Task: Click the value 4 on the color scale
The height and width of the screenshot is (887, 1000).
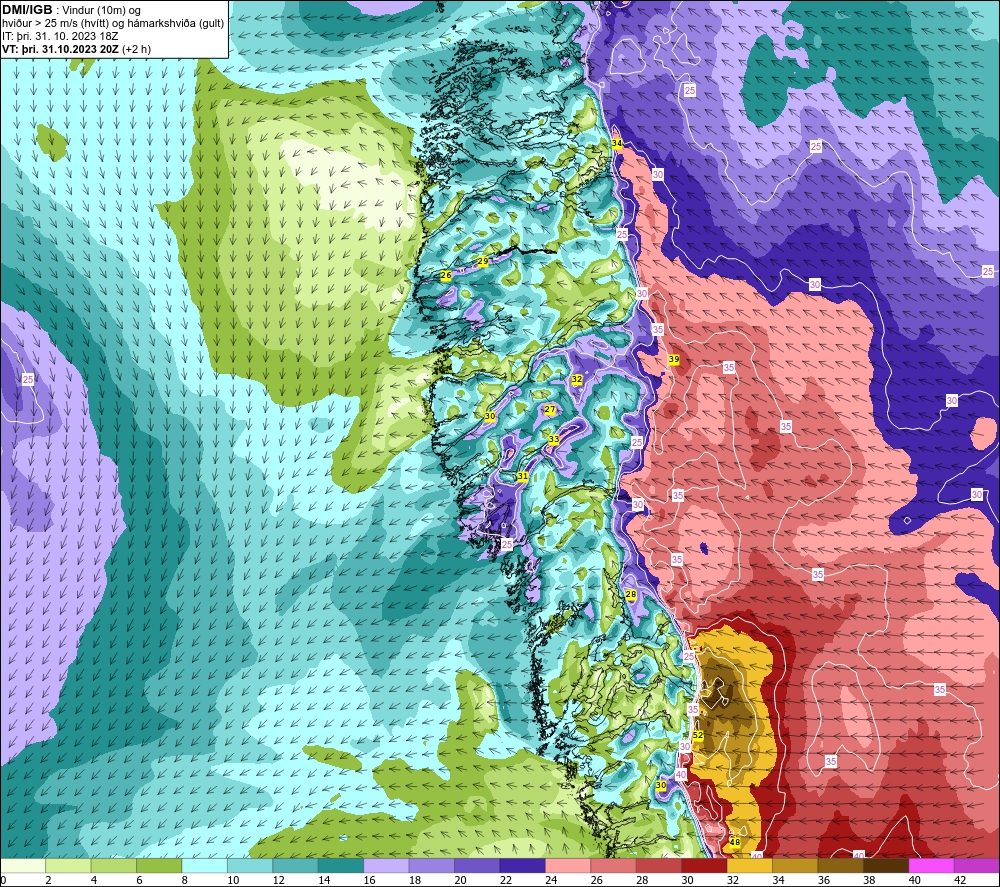Action: (x=94, y=880)
